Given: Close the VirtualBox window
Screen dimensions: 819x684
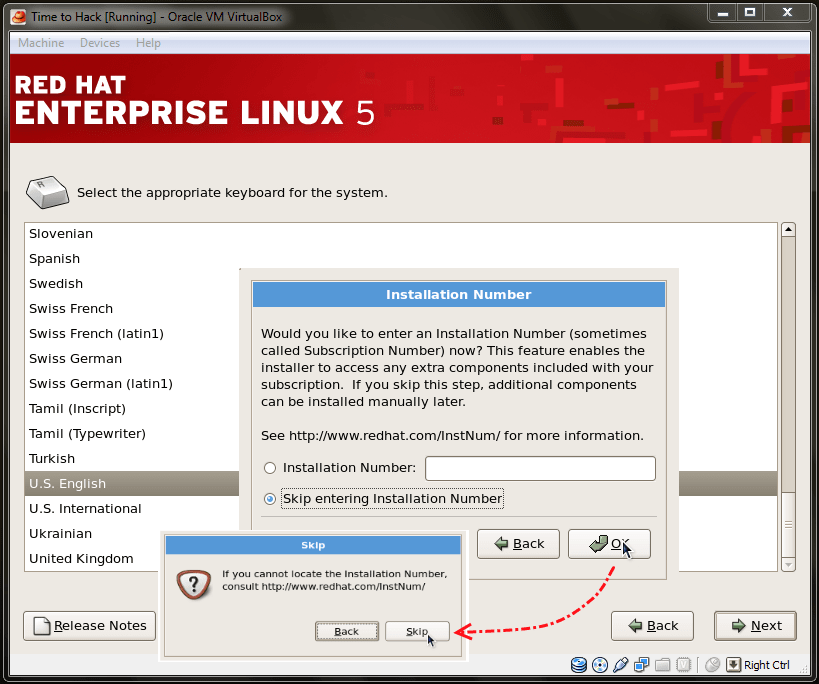Looking at the screenshot, I should (x=788, y=13).
